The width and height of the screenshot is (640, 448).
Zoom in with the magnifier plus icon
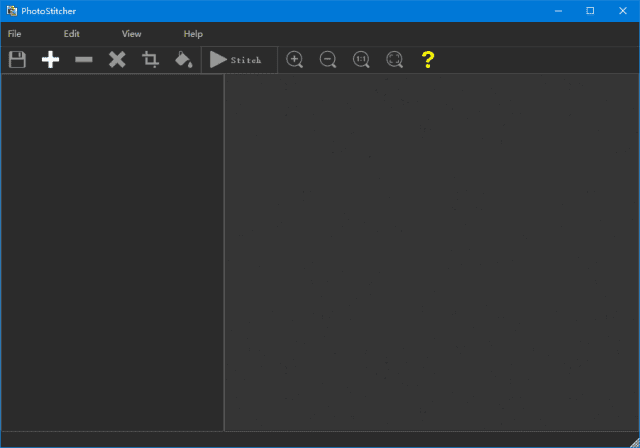(x=295, y=60)
